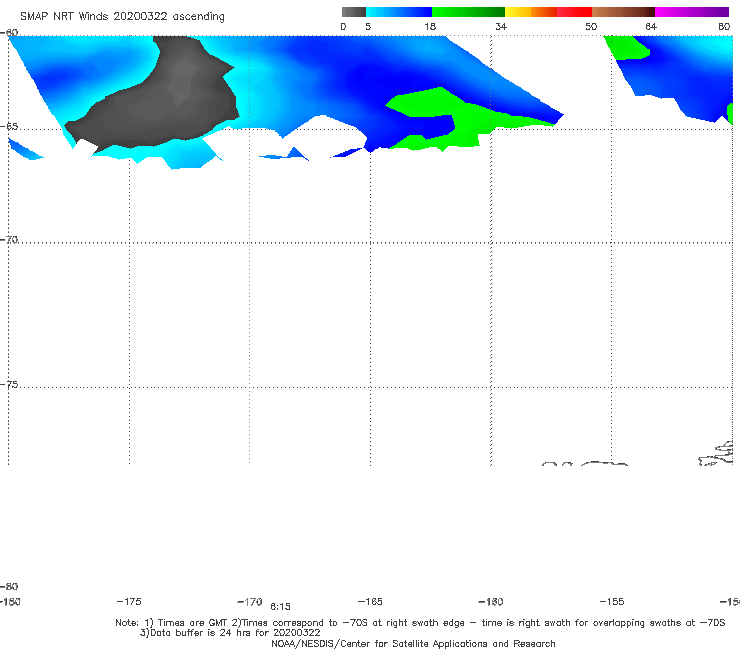Click the latitude axis label '-65'
Viewport: 740px width, 650px height.
(9, 127)
